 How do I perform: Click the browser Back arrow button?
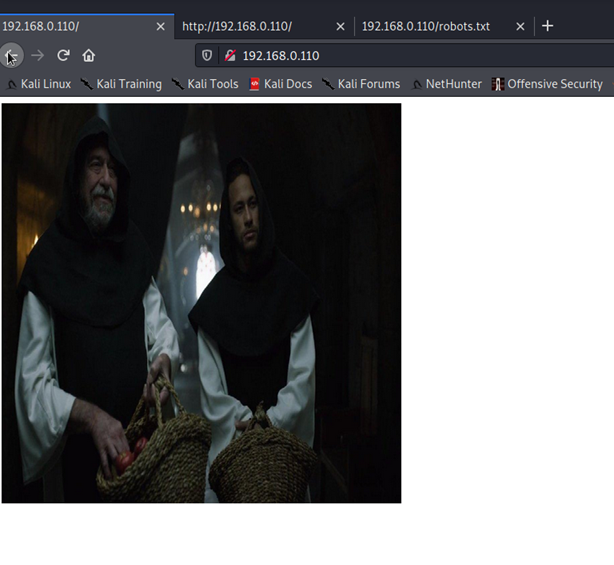click(11, 56)
